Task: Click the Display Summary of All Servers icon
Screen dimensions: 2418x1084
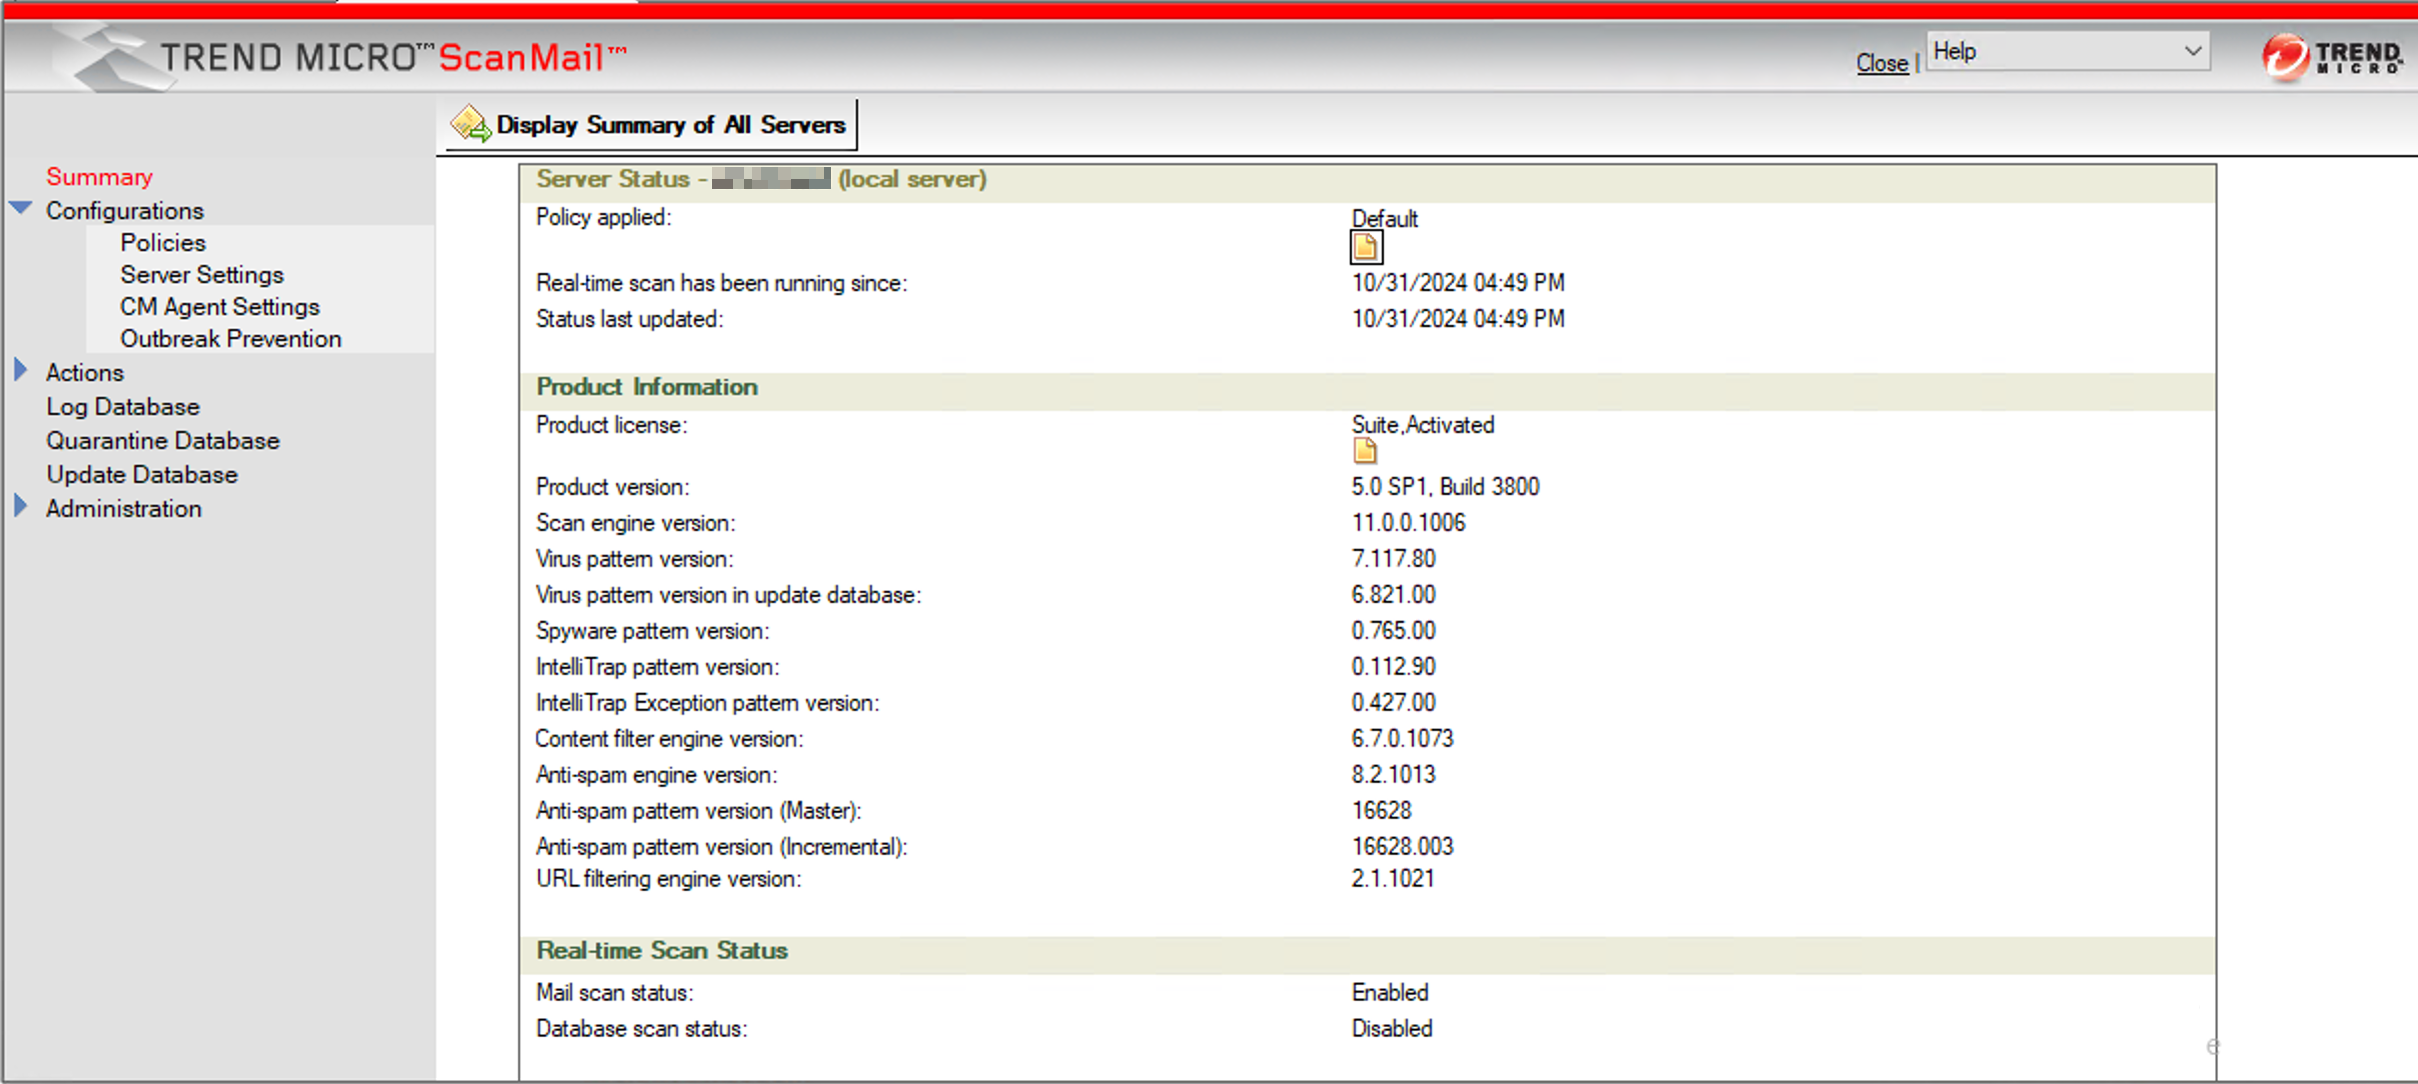Action: click(470, 125)
